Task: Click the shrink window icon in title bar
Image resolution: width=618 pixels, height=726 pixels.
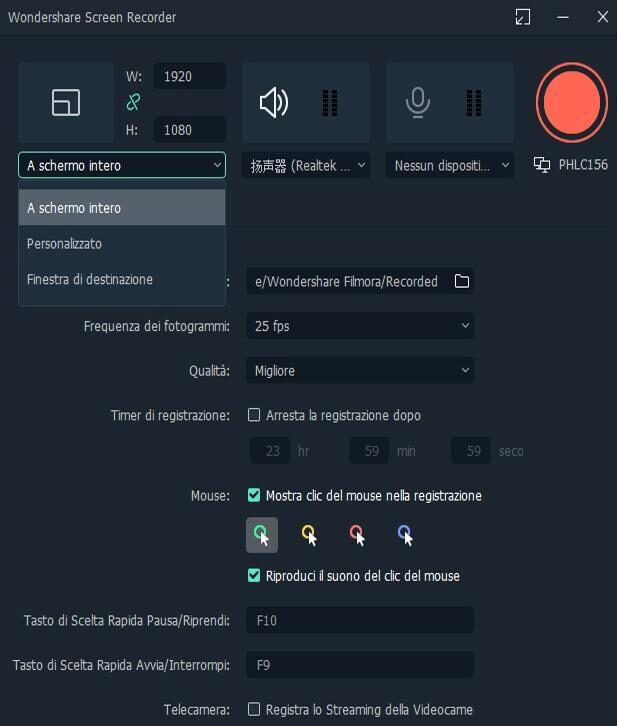Action: click(523, 17)
